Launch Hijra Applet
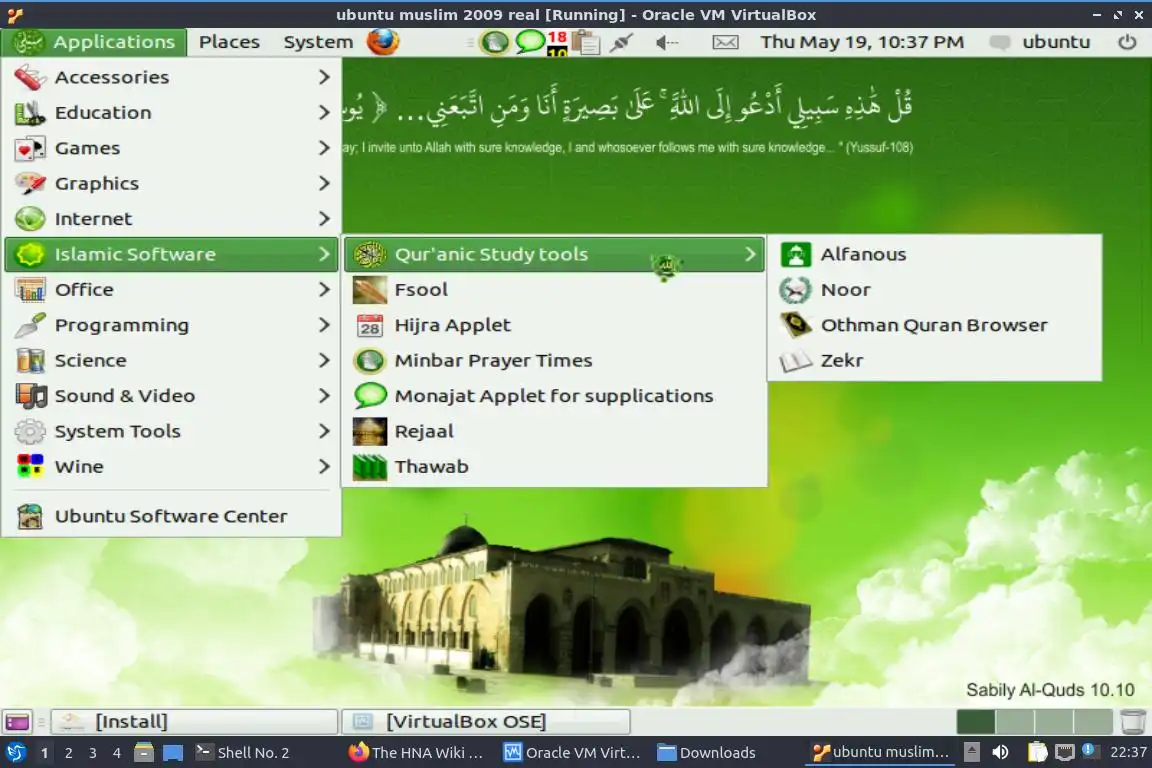The width and height of the screenshot is (1152, 768). coord(555,325)
